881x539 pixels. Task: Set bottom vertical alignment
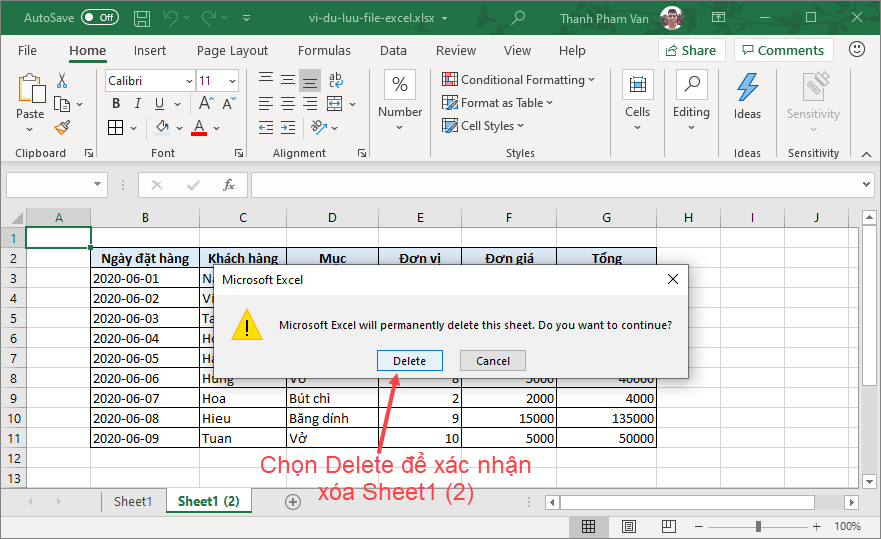(x=310, y=80)
